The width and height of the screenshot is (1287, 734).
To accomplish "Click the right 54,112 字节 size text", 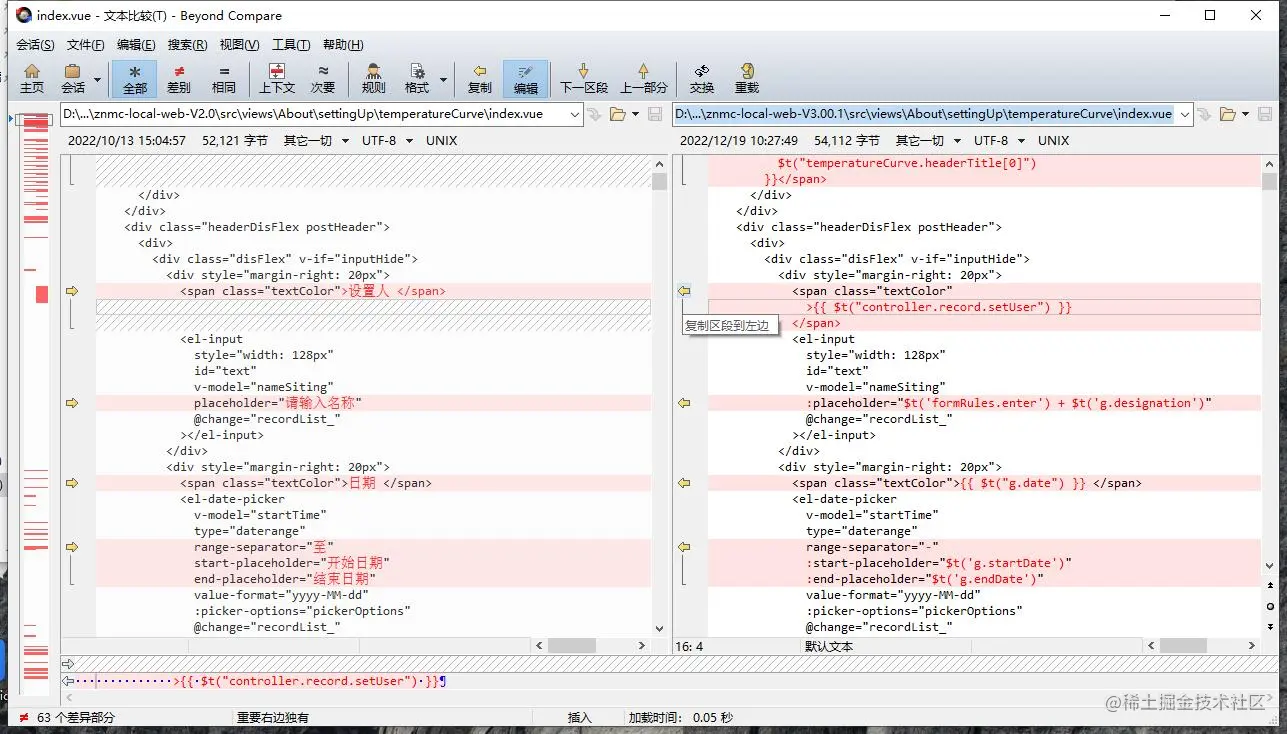I will [x=847, y=141].
